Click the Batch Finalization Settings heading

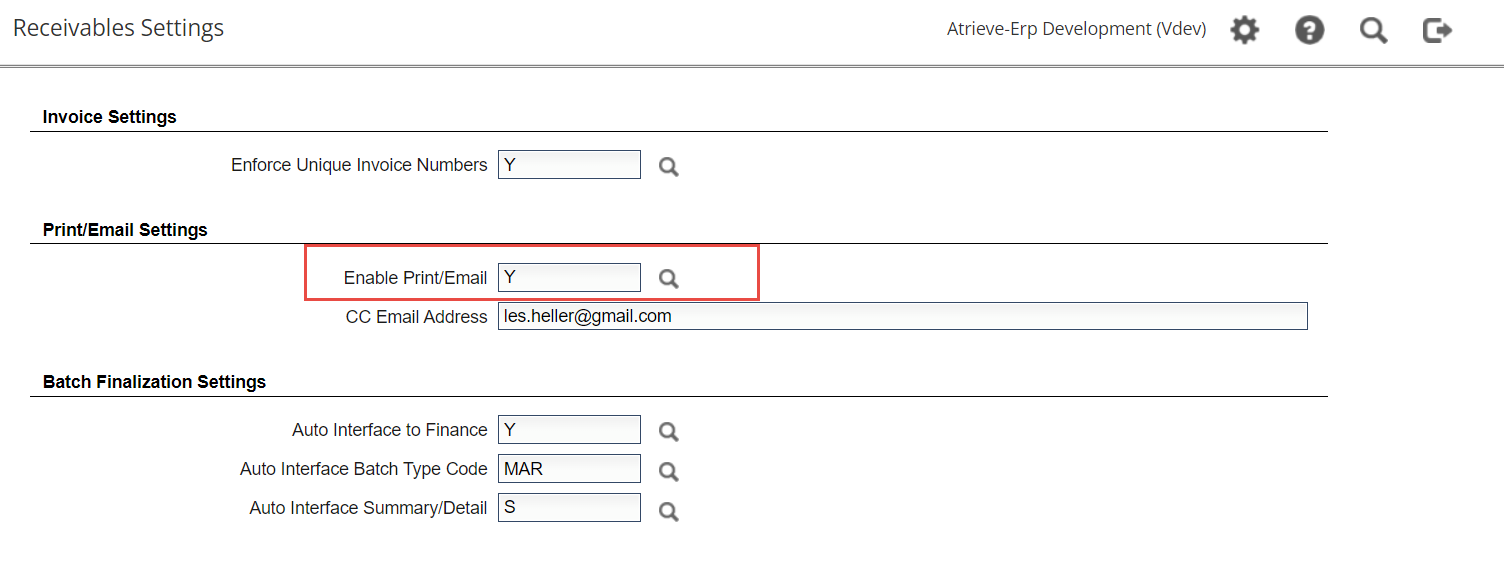point(154,382)
